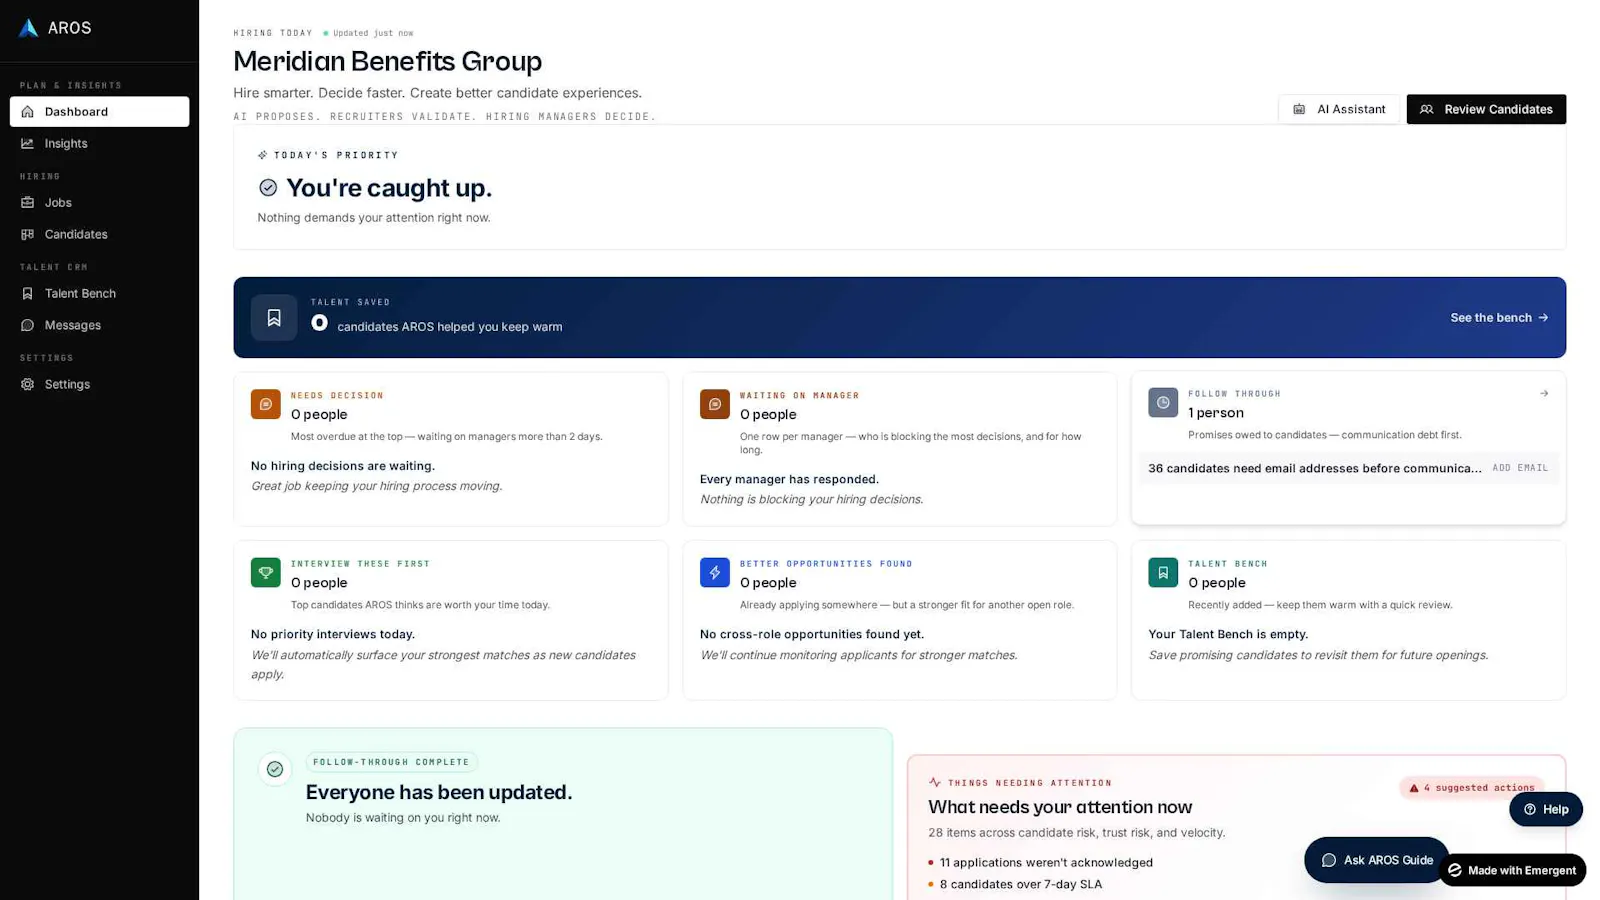
Task: Click the 'Updated just now' status
Action: pos(368,33)
